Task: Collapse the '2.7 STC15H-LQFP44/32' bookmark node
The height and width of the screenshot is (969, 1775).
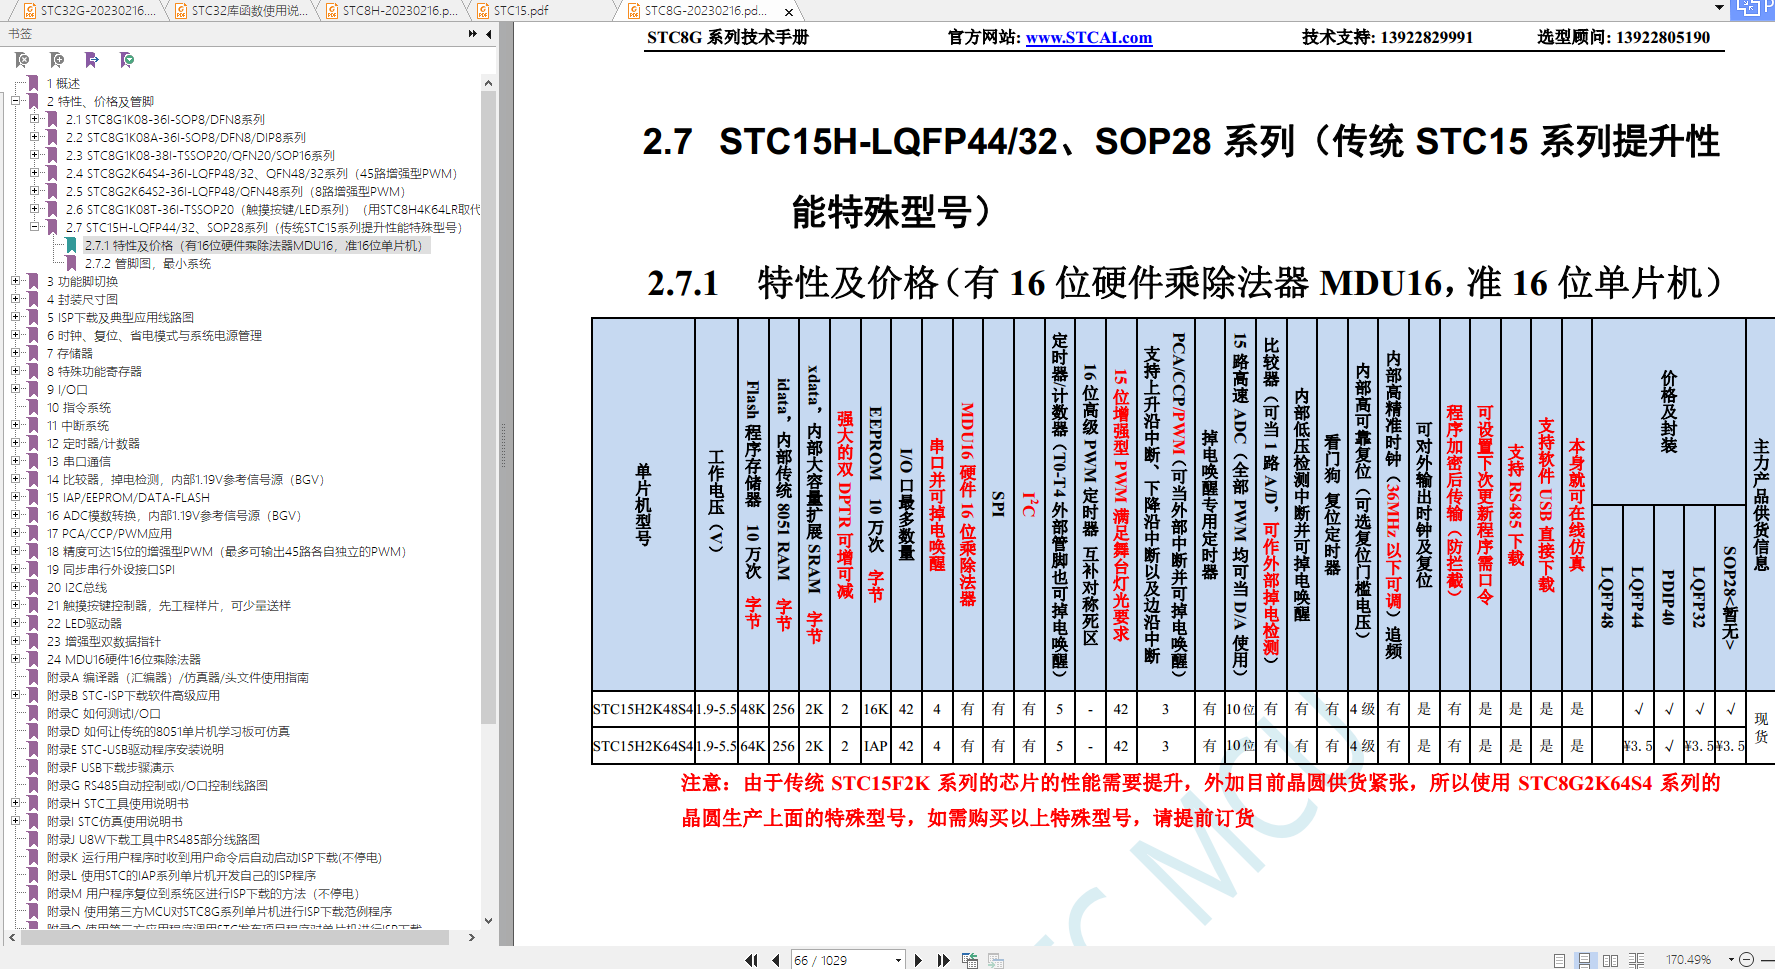Action: (35, 227)
